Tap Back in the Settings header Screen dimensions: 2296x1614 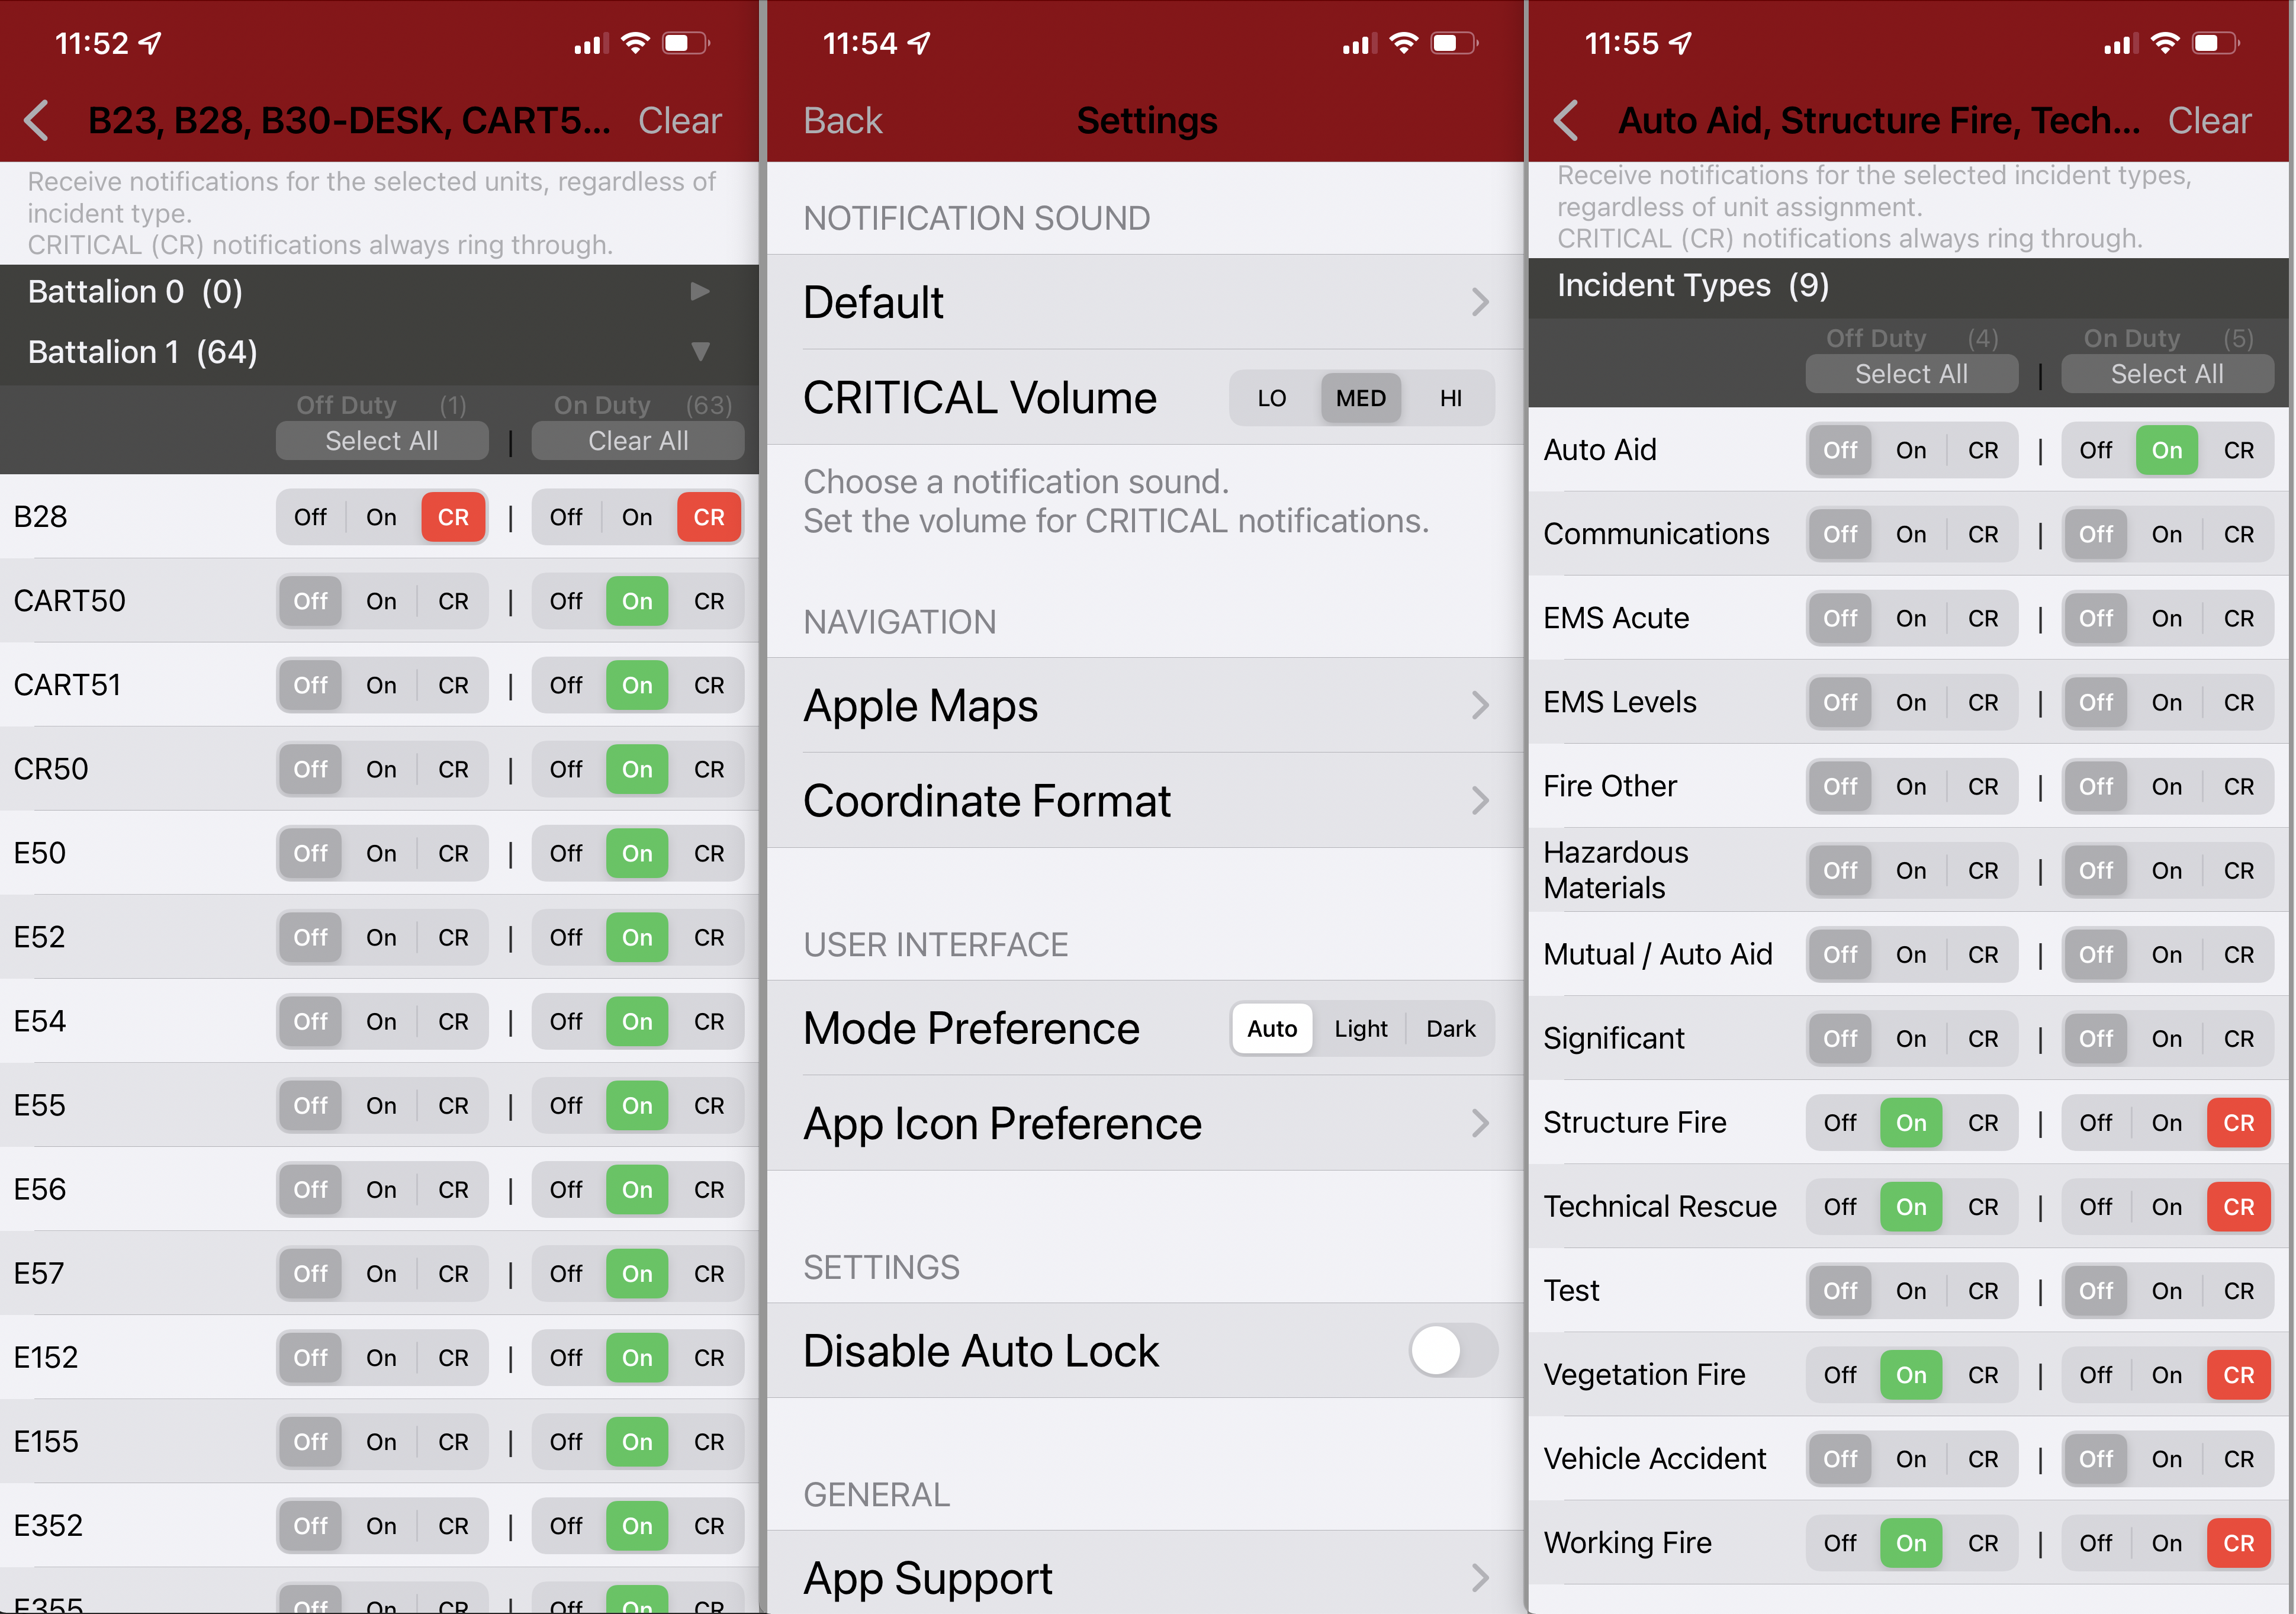(x=843, y=121)
